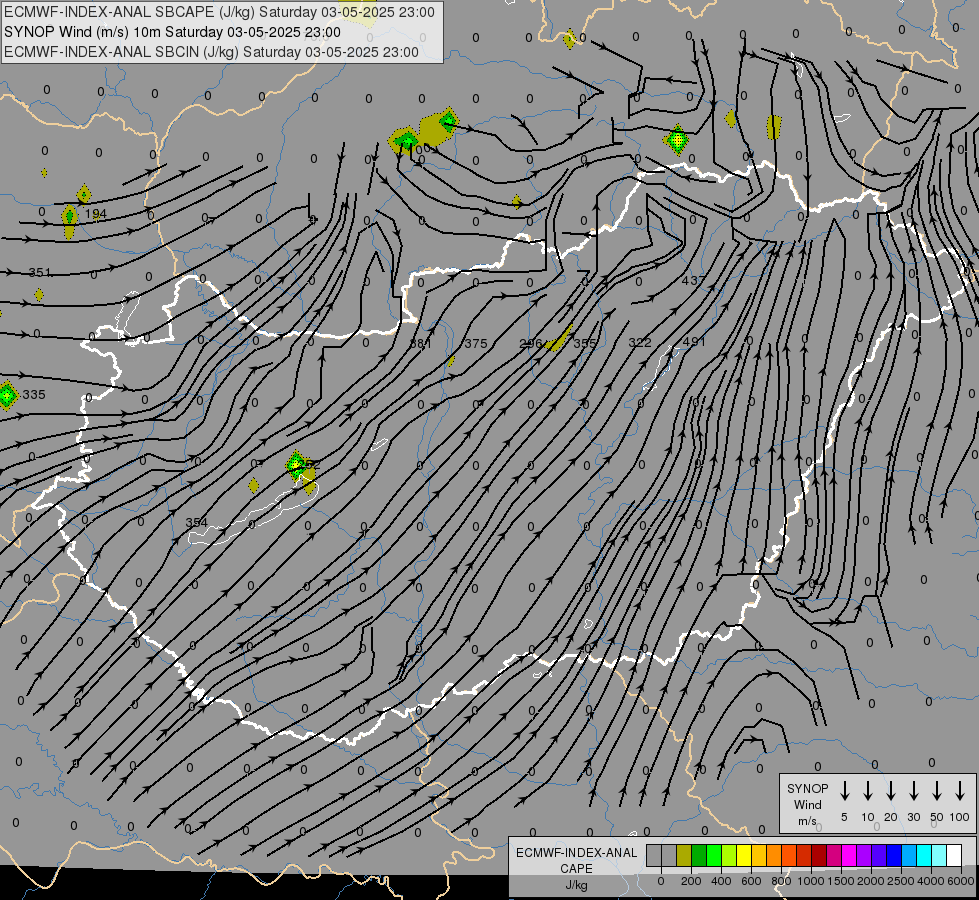This screenshot has height=900, width=979.
Task: Click the SBCAPE title line in the header
Action: [x=219, y=12]
